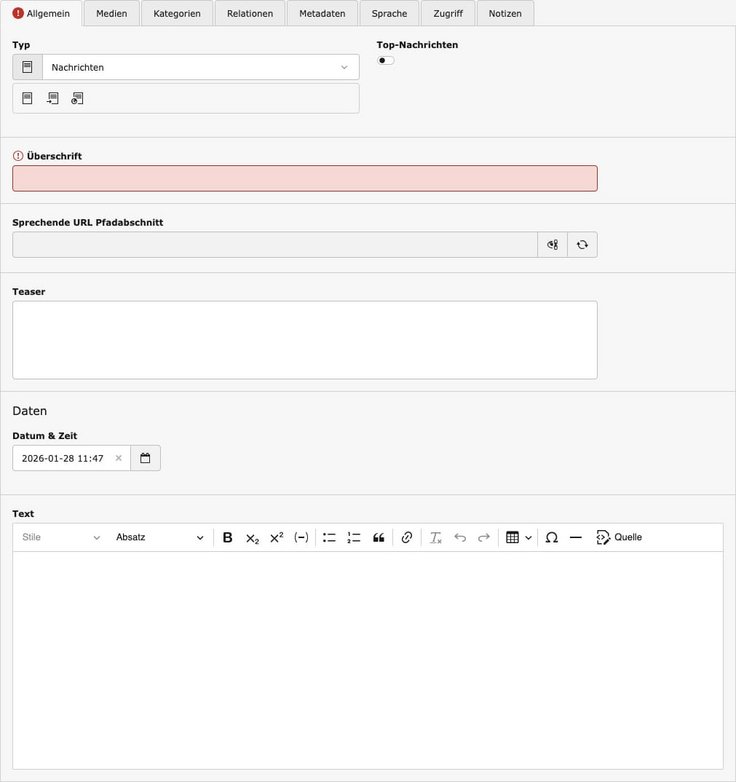Insert a block quote
The width and height of the screenshot is (736, 782).
[x=379, y=537]
